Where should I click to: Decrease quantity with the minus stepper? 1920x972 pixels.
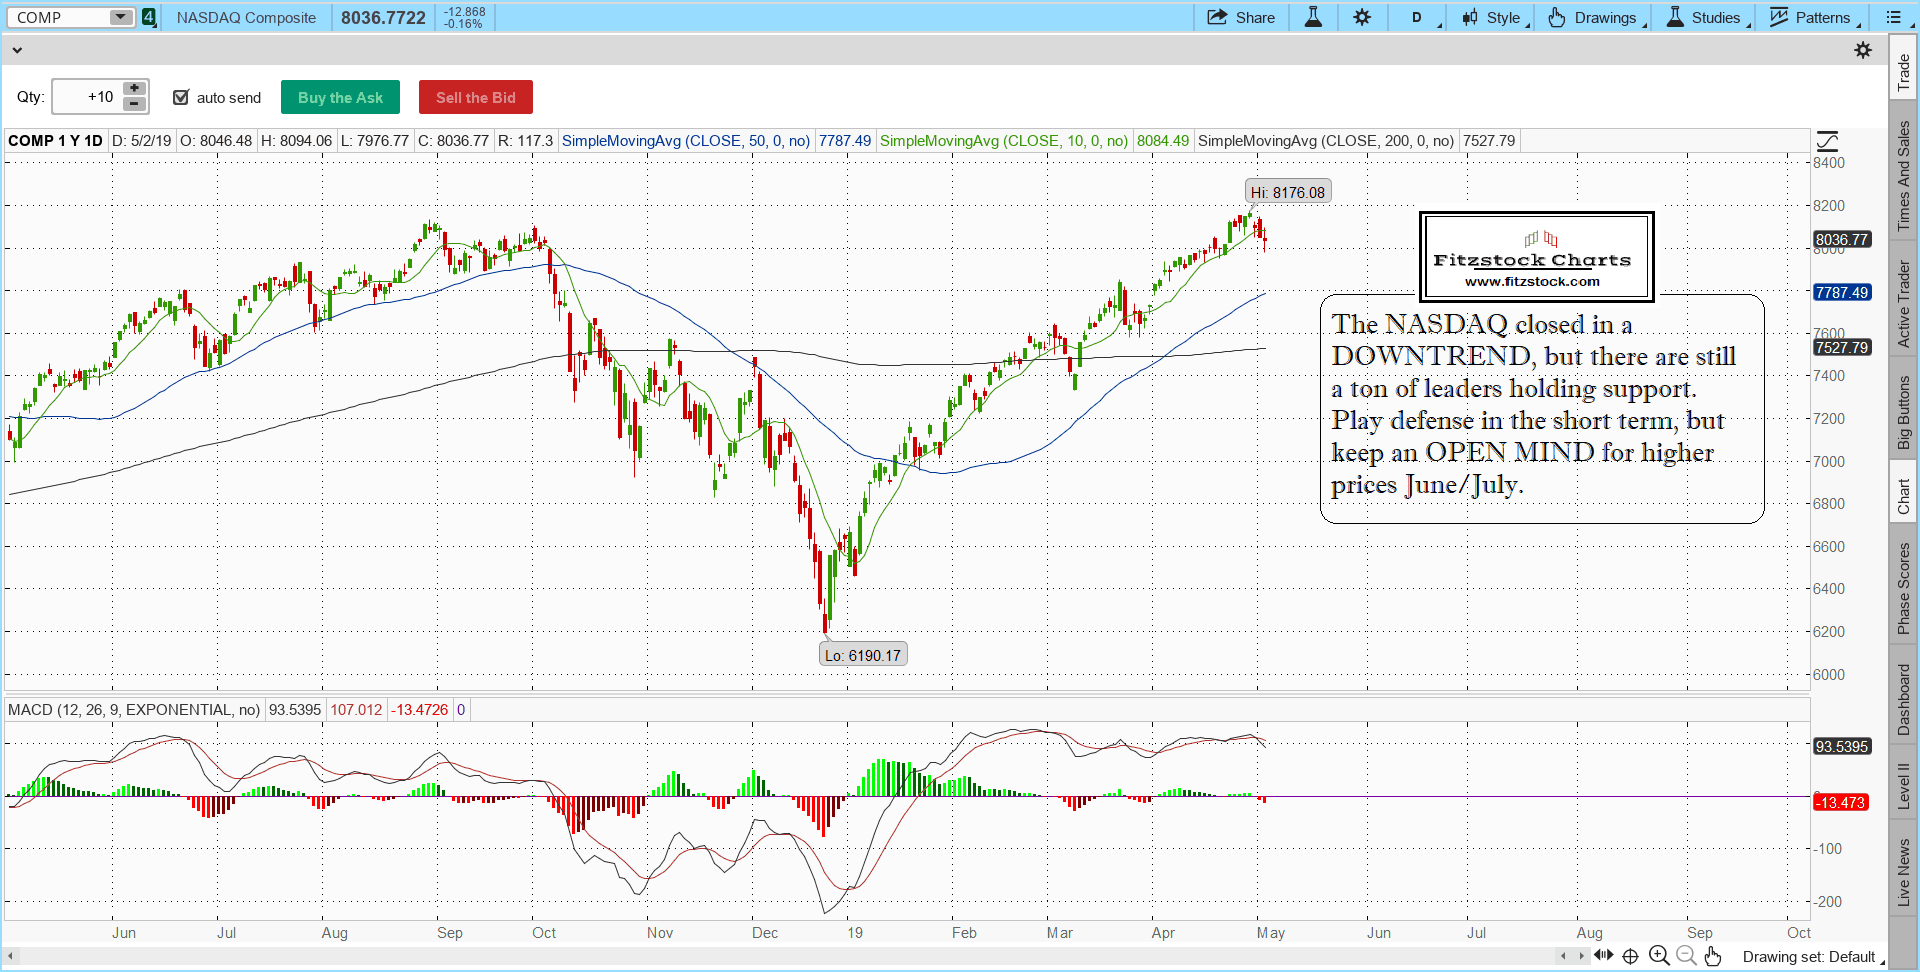(x=134, y=104)
